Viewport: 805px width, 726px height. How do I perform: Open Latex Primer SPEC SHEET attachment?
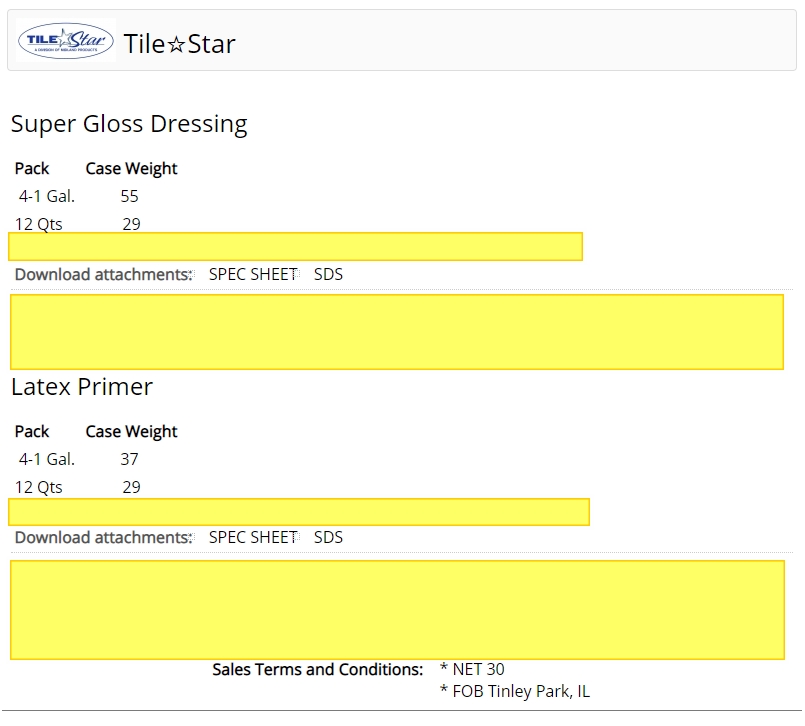coord(253,538)
